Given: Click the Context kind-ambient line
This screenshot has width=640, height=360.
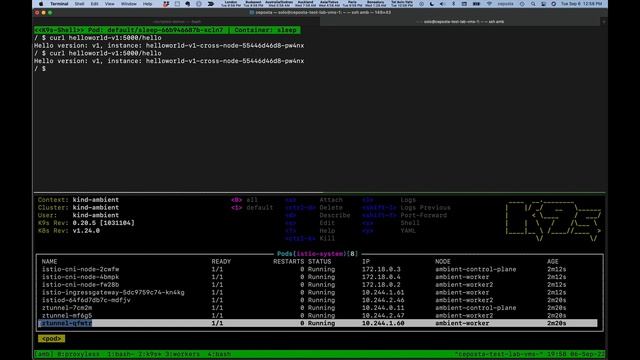Looking at the screenshot, I should click(x=78, y=200).
